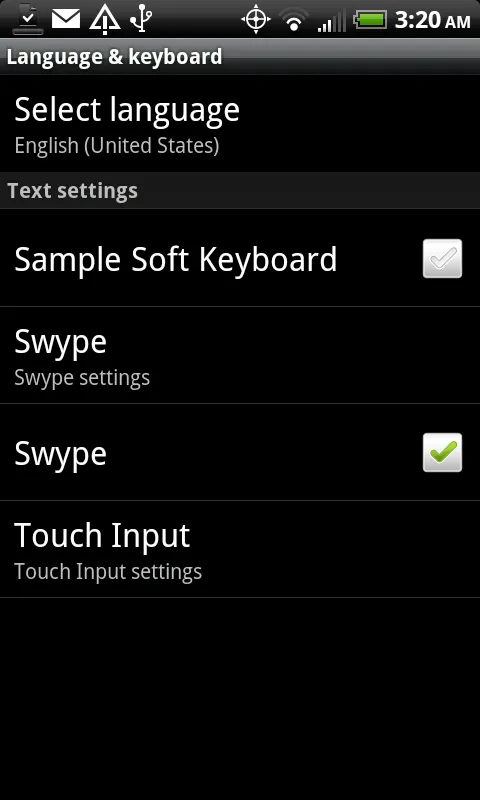This screenshot has width=480, height=800.
Task: Tap the 3:20 AM clock
Action: click(433, 20)
